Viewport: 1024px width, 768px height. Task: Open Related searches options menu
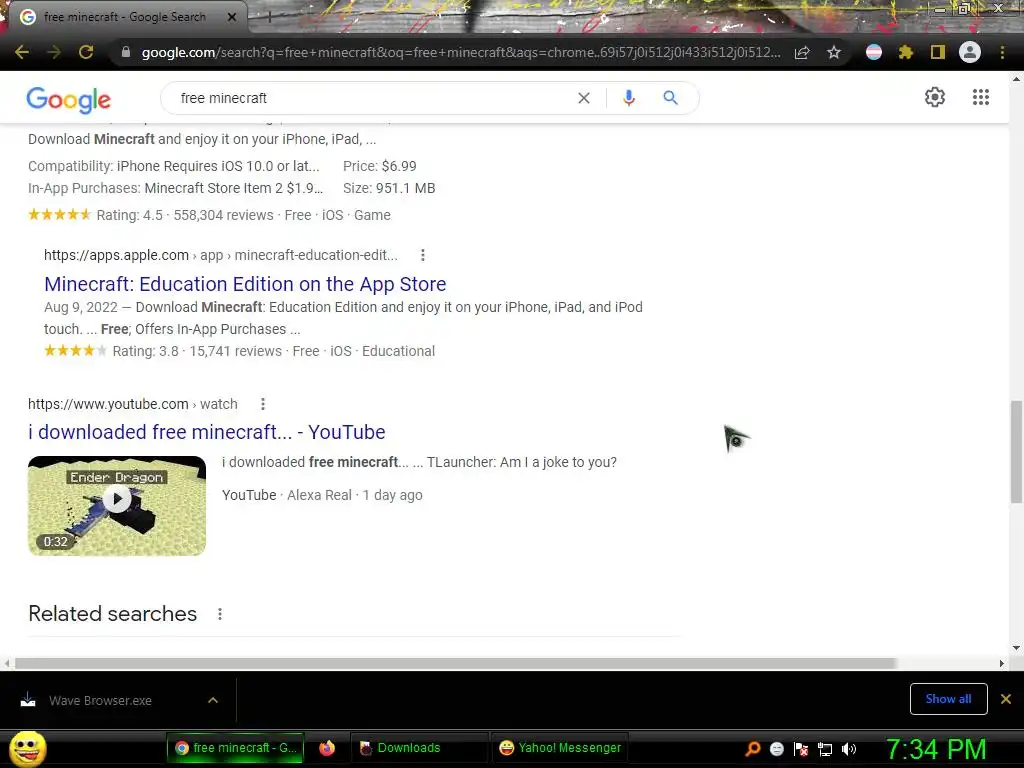(220, 614)
